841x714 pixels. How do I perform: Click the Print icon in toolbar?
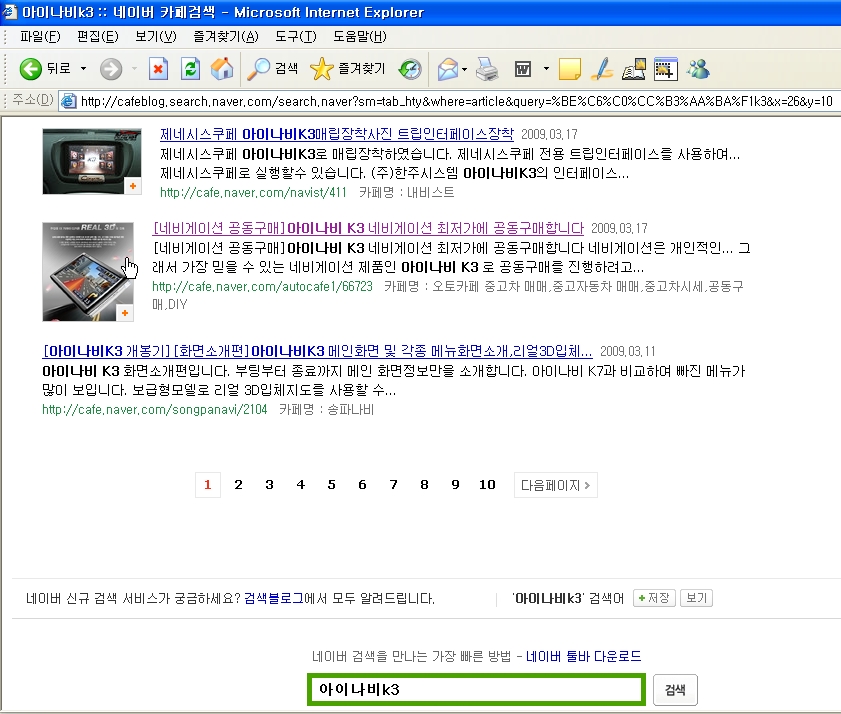coord(487,69)
